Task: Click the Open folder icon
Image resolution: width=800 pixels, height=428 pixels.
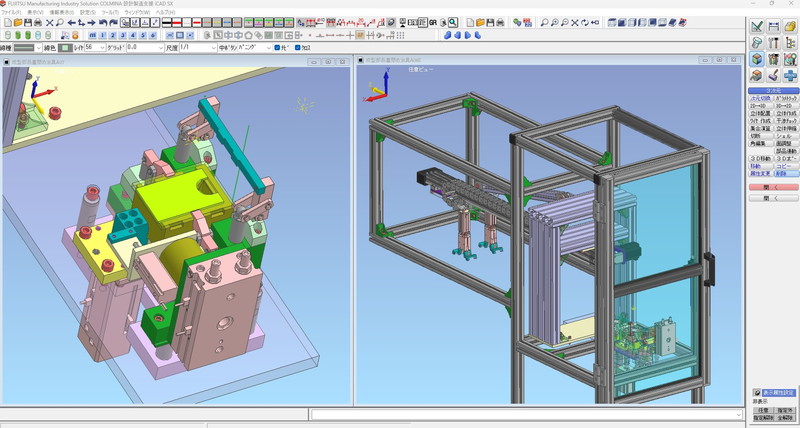Action: pos(17,22)
